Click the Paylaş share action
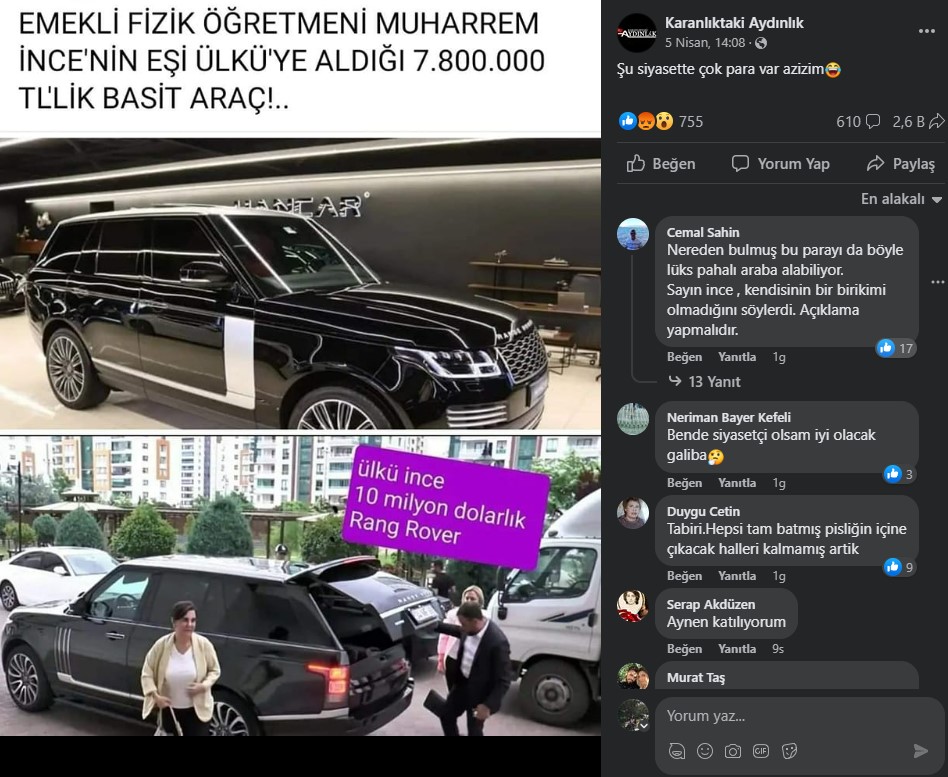The height and width of the screenshot is (777, 948). pos(901,164)
